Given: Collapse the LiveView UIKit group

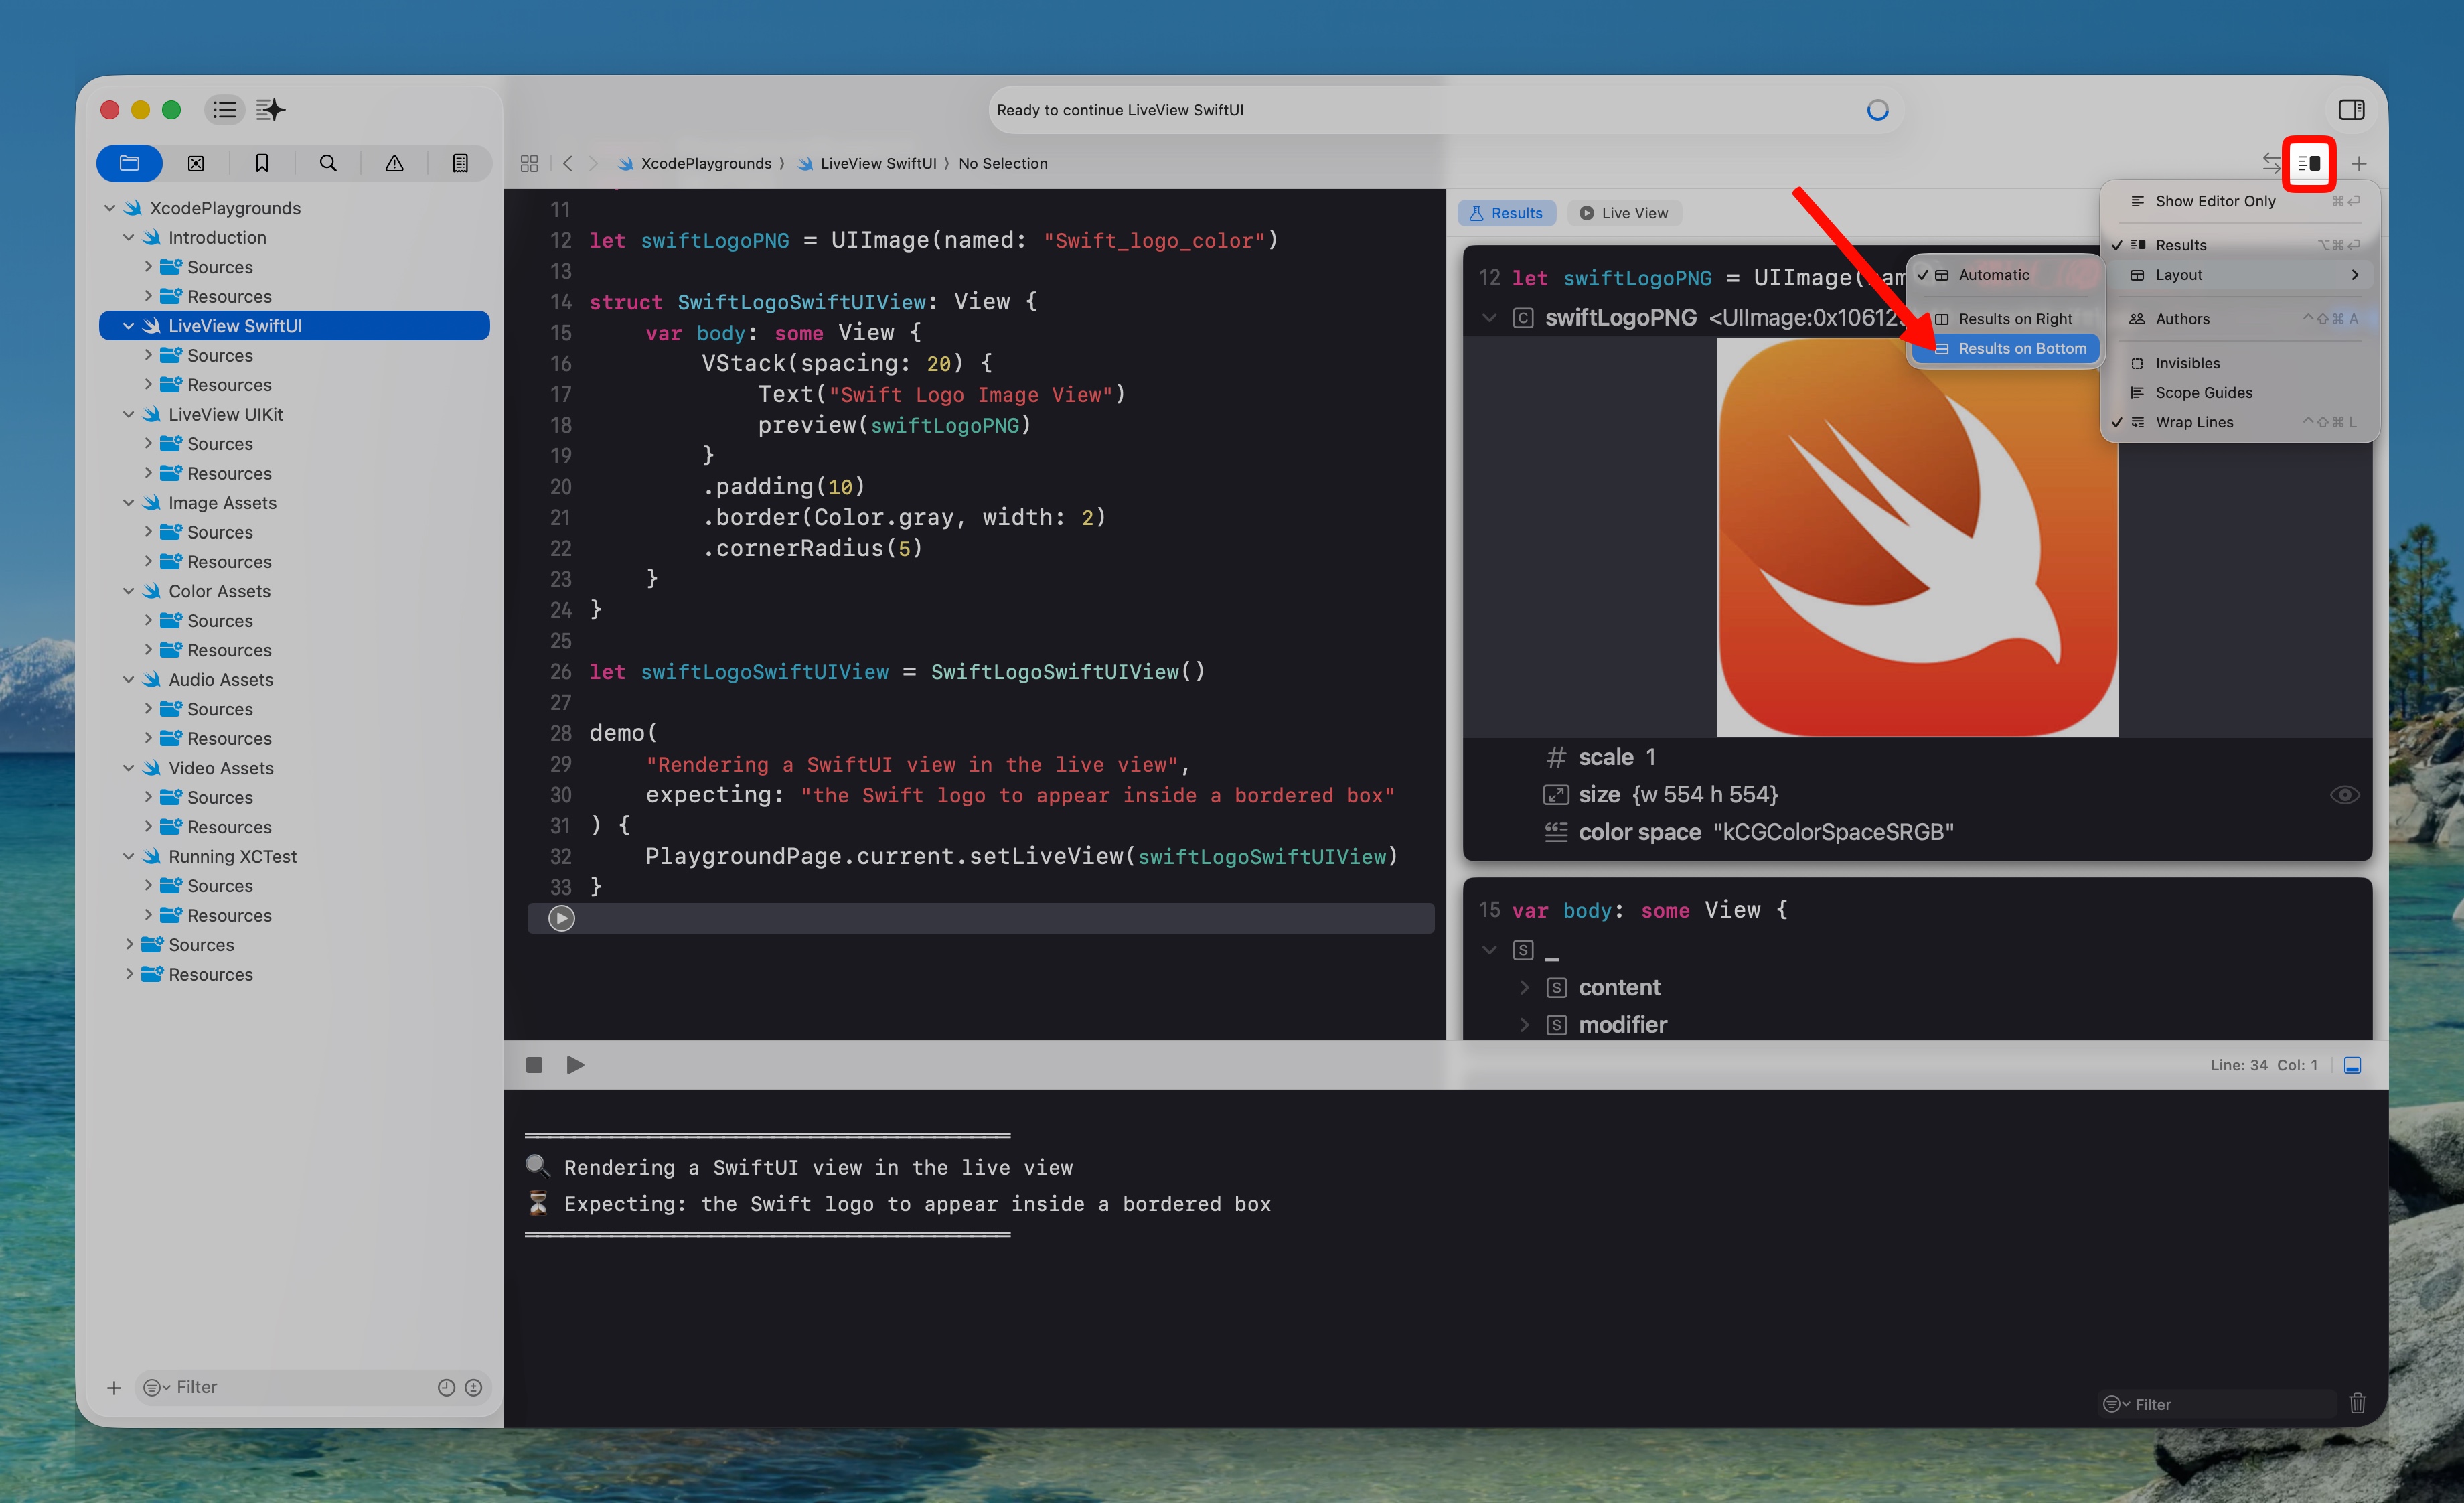Looking at the screenshot, I should point(129,414).
